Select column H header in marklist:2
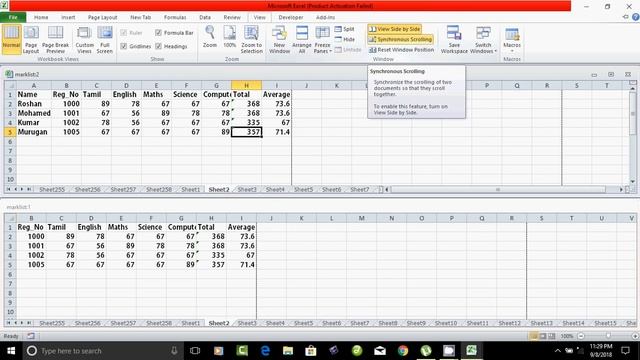 [246, 85]
